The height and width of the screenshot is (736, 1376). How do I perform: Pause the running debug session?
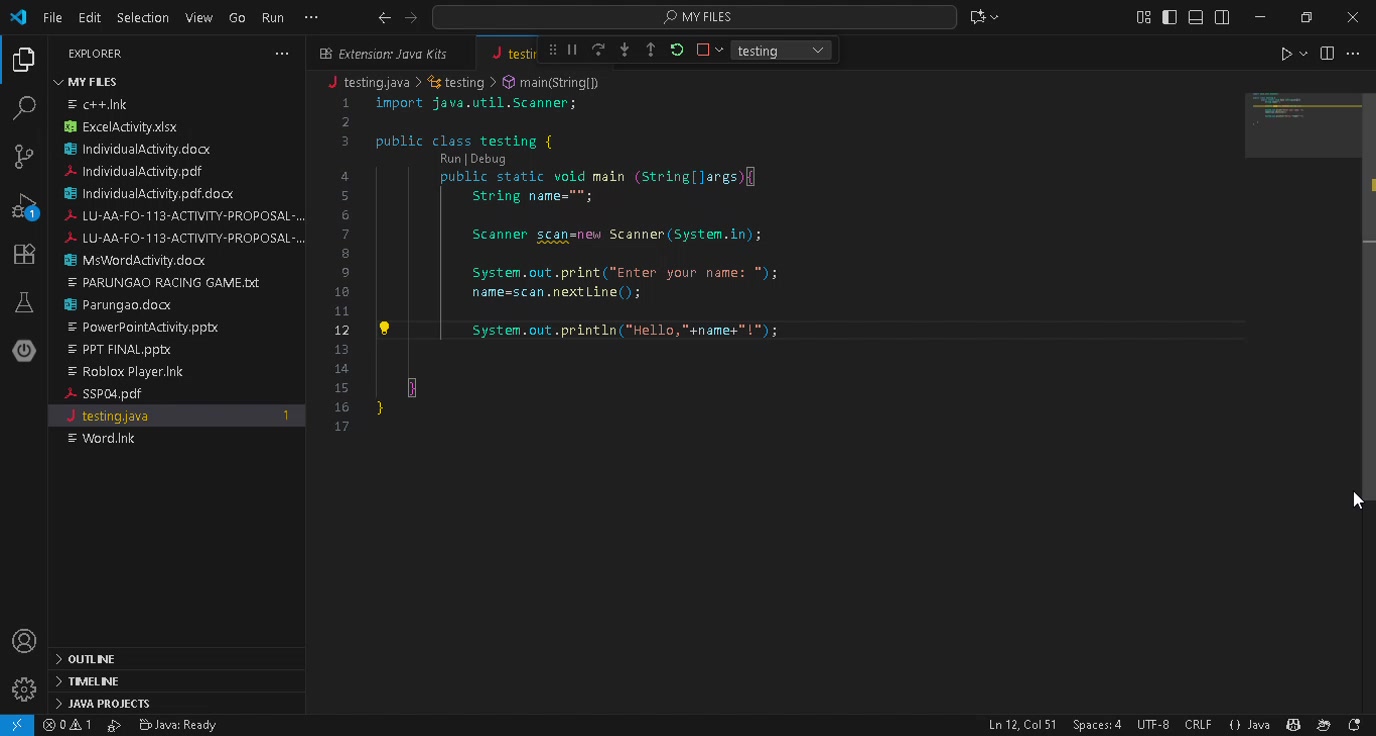pyautogui.click(x=572, y=50)
